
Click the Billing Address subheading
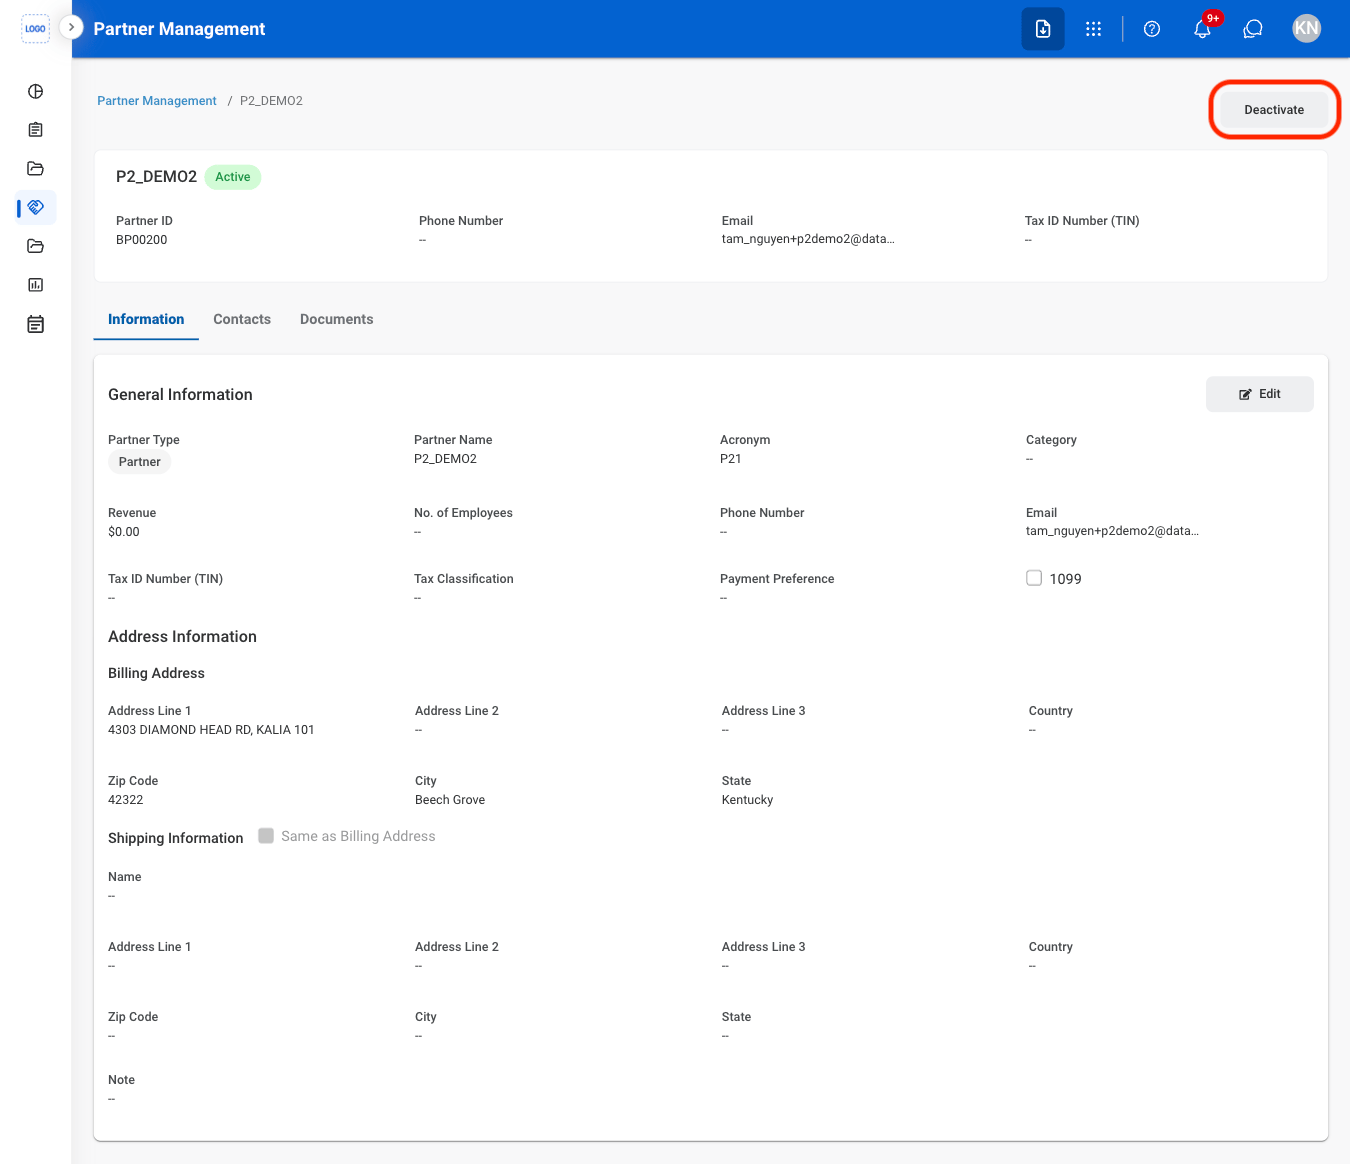(156, 673)
